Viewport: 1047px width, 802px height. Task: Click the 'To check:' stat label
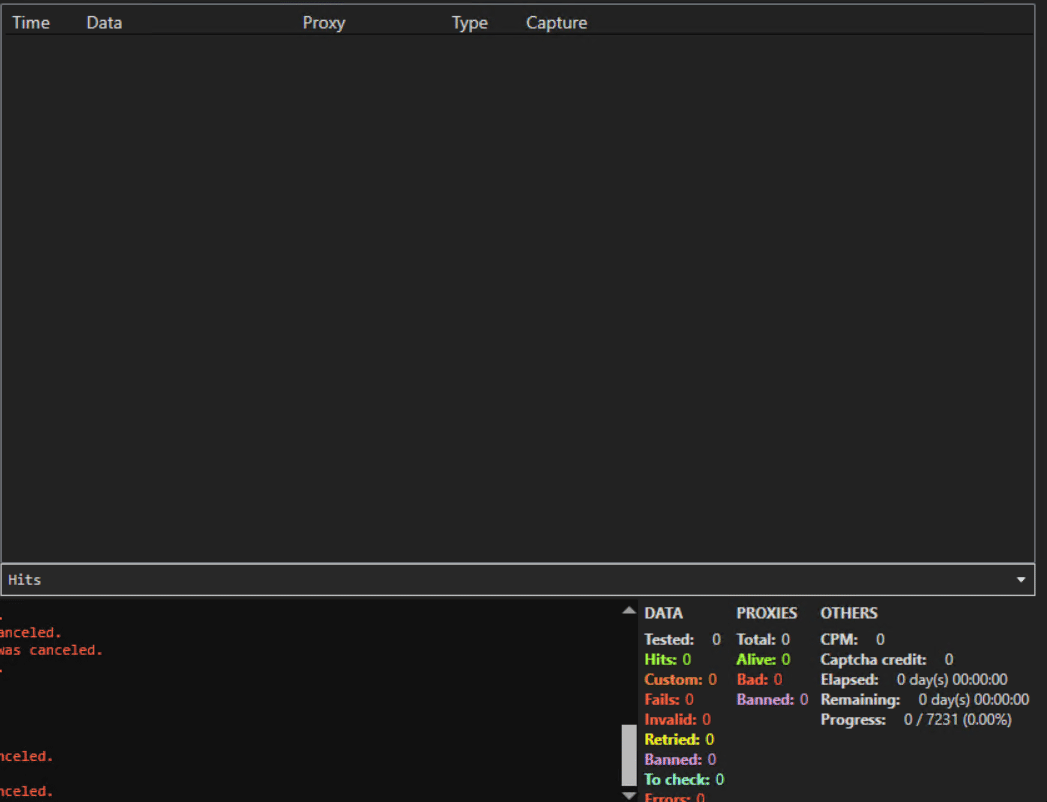point(676,779)
